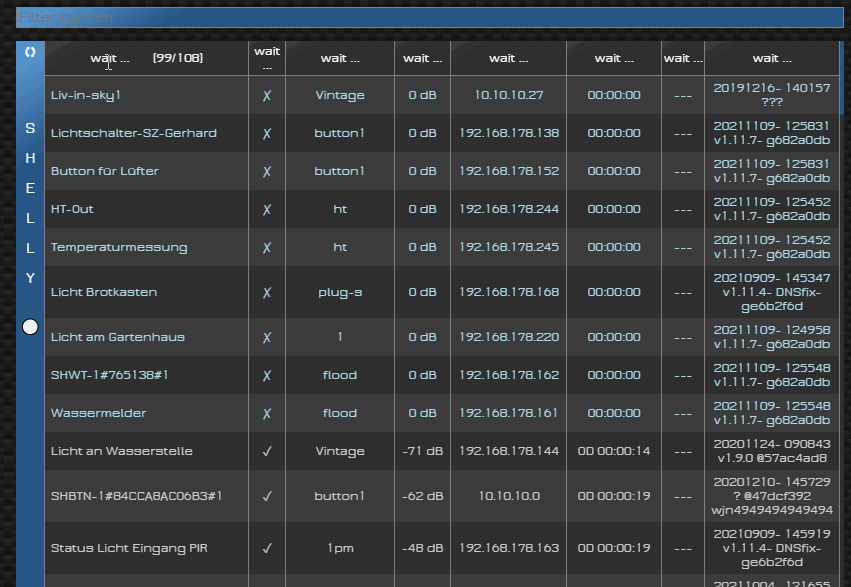Sort by the header above dB signal values
851x587 pixels.
pyautogui.click(x=422, y=58)
